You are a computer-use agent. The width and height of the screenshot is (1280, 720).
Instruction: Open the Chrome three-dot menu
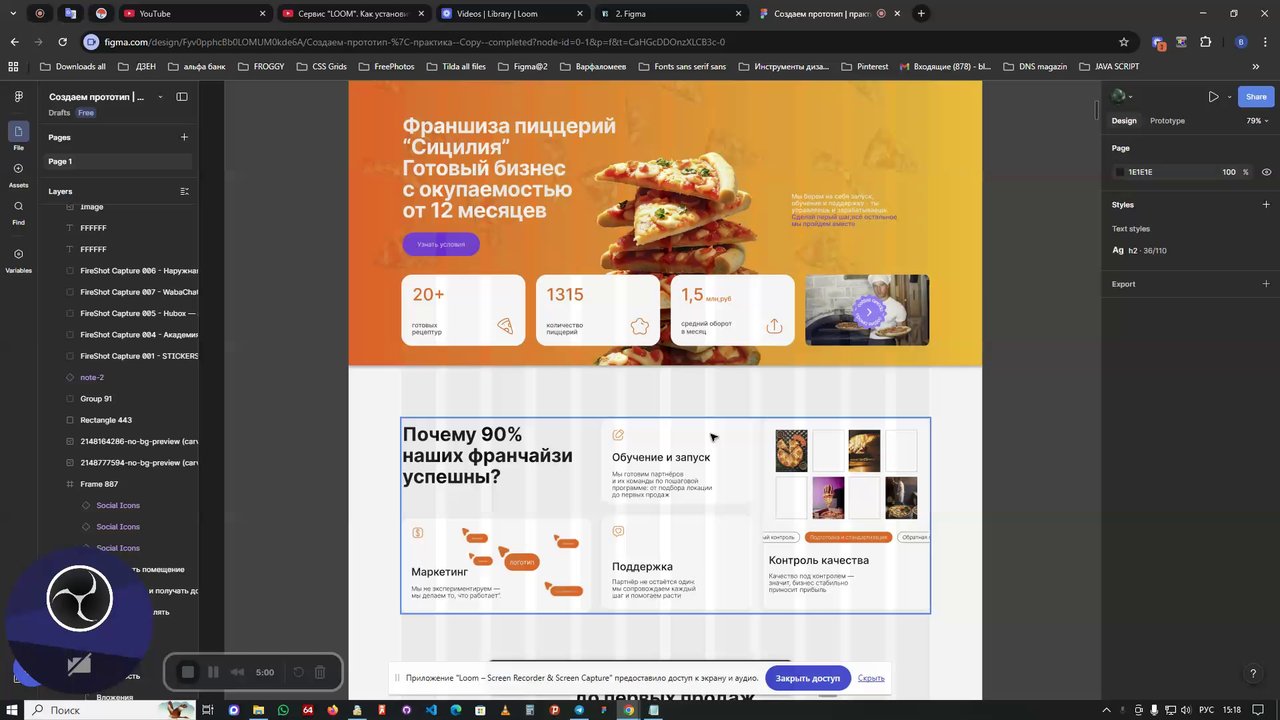[1266, 42]
